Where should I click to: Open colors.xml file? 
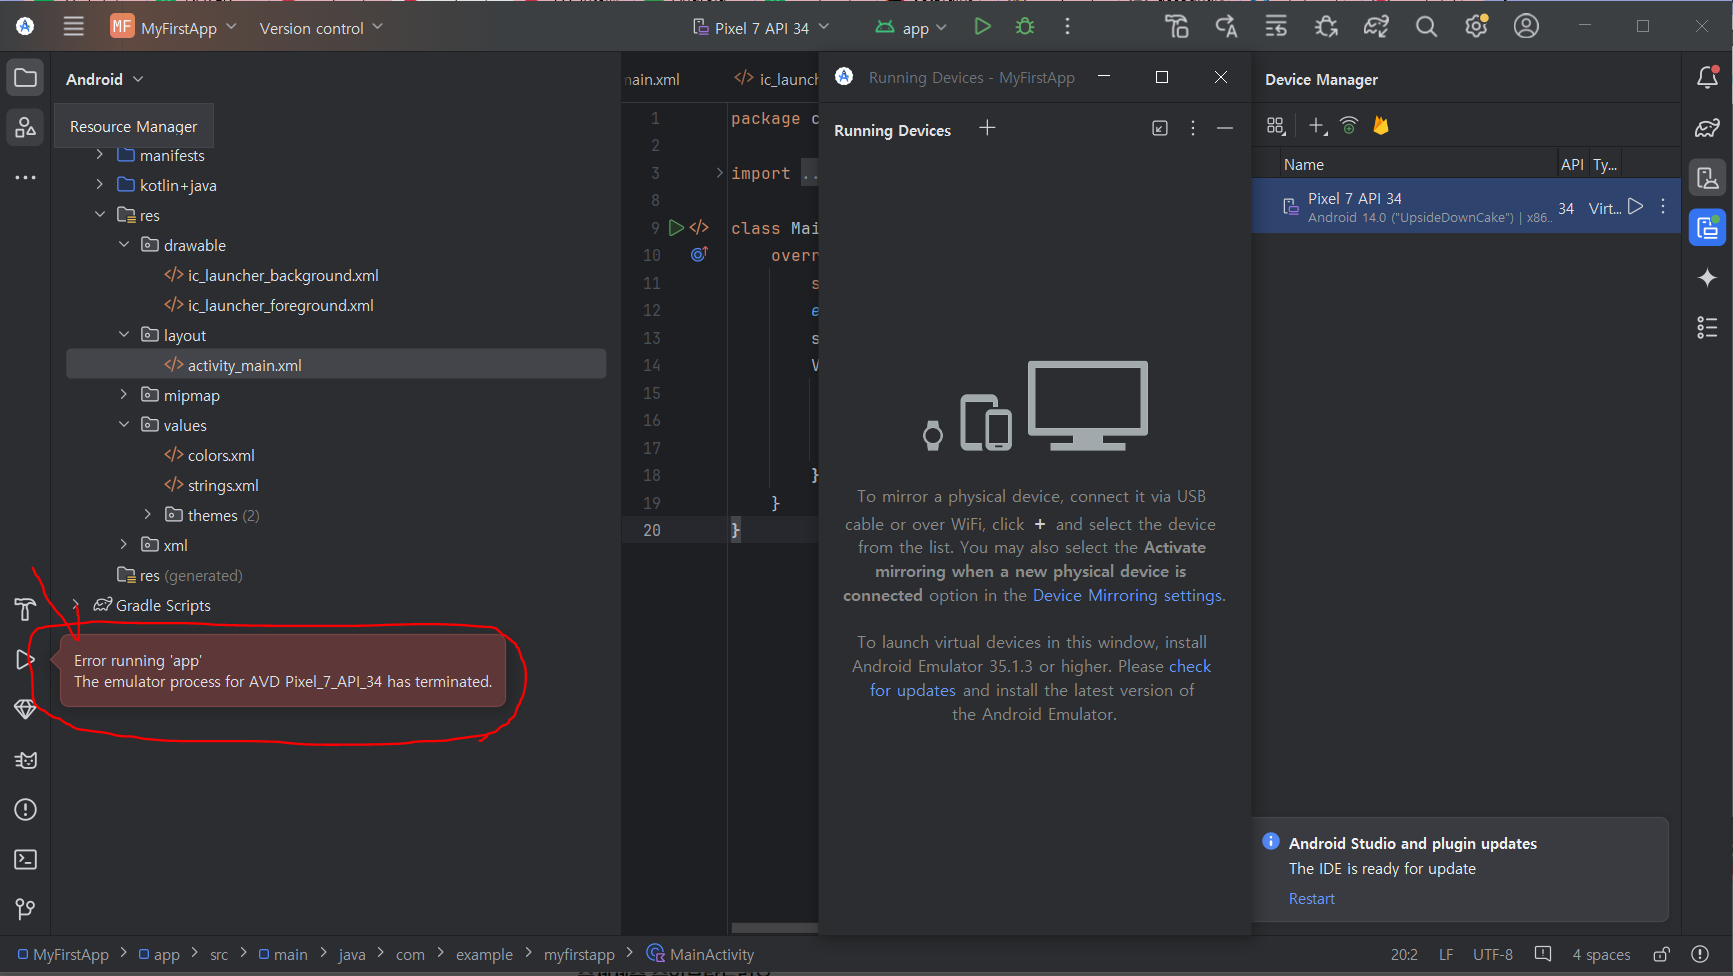[x=221, y=455]
